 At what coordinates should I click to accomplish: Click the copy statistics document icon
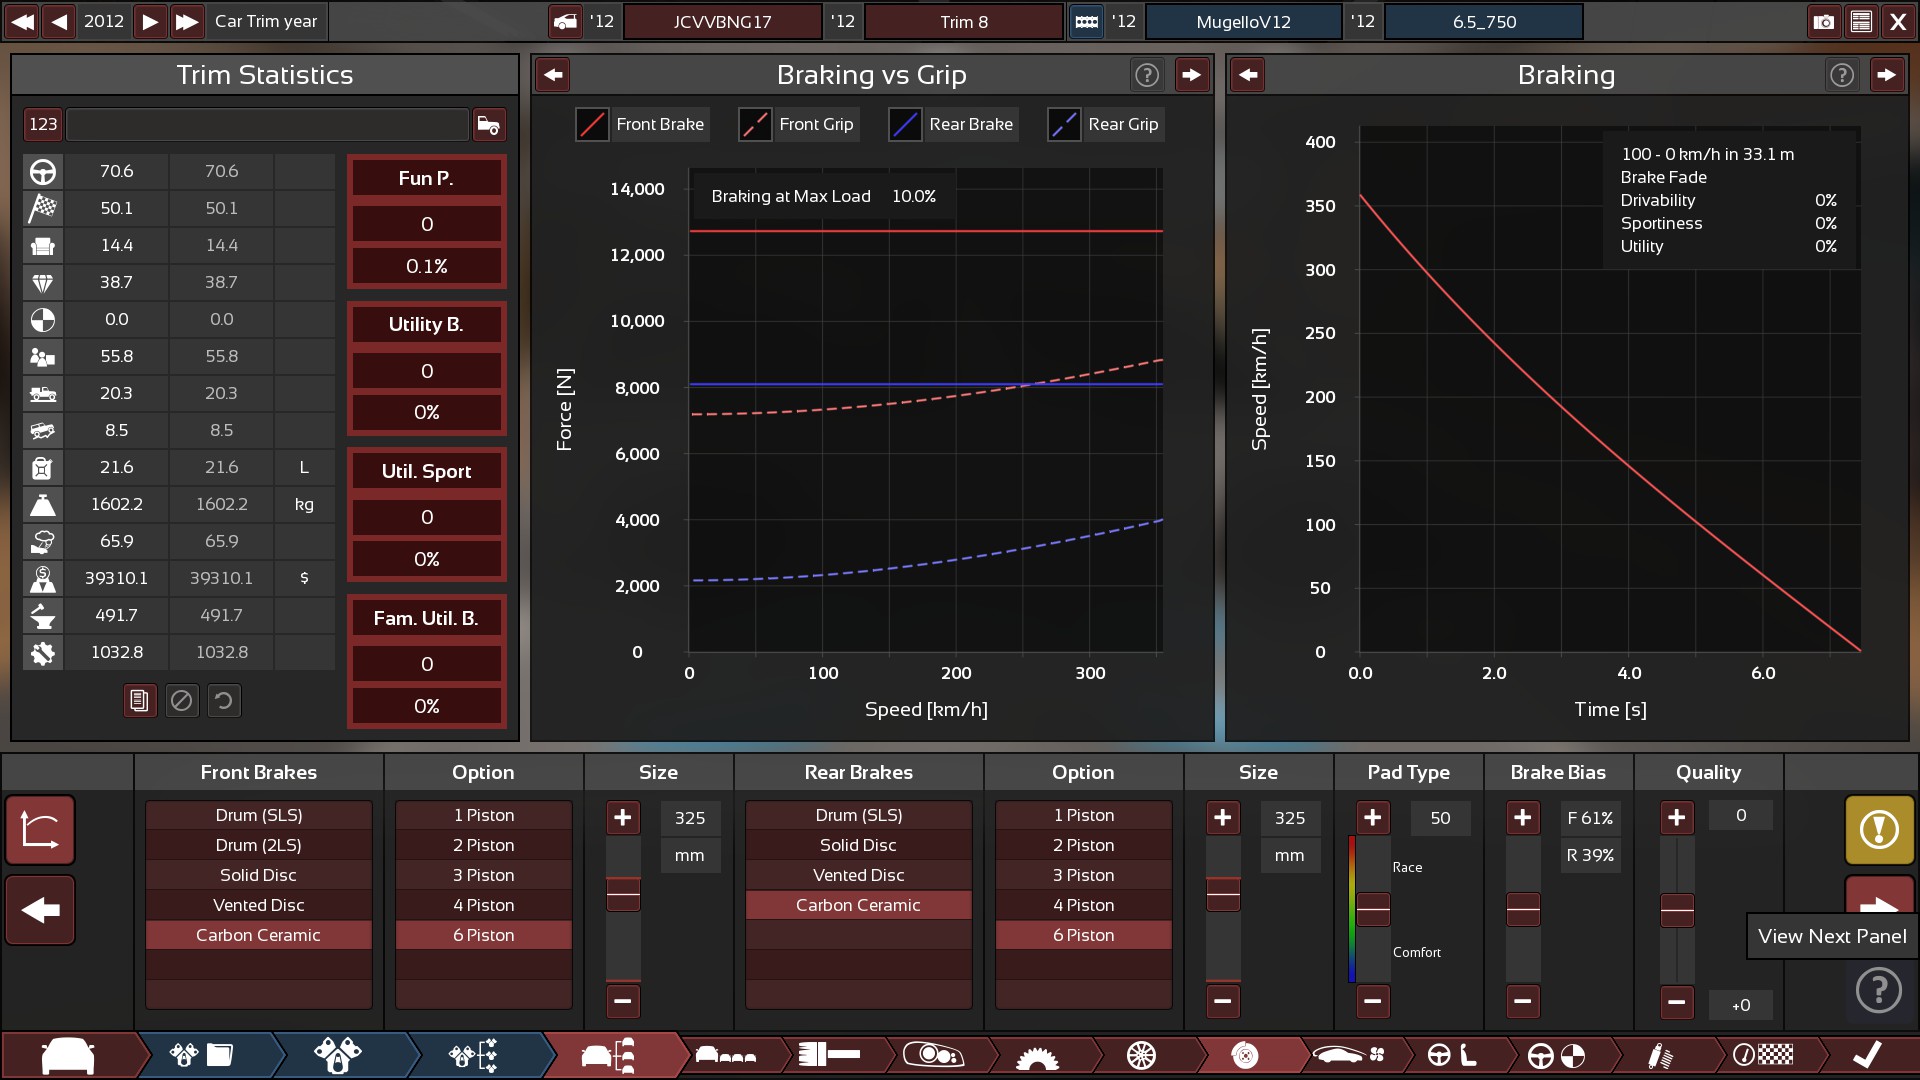140,701
